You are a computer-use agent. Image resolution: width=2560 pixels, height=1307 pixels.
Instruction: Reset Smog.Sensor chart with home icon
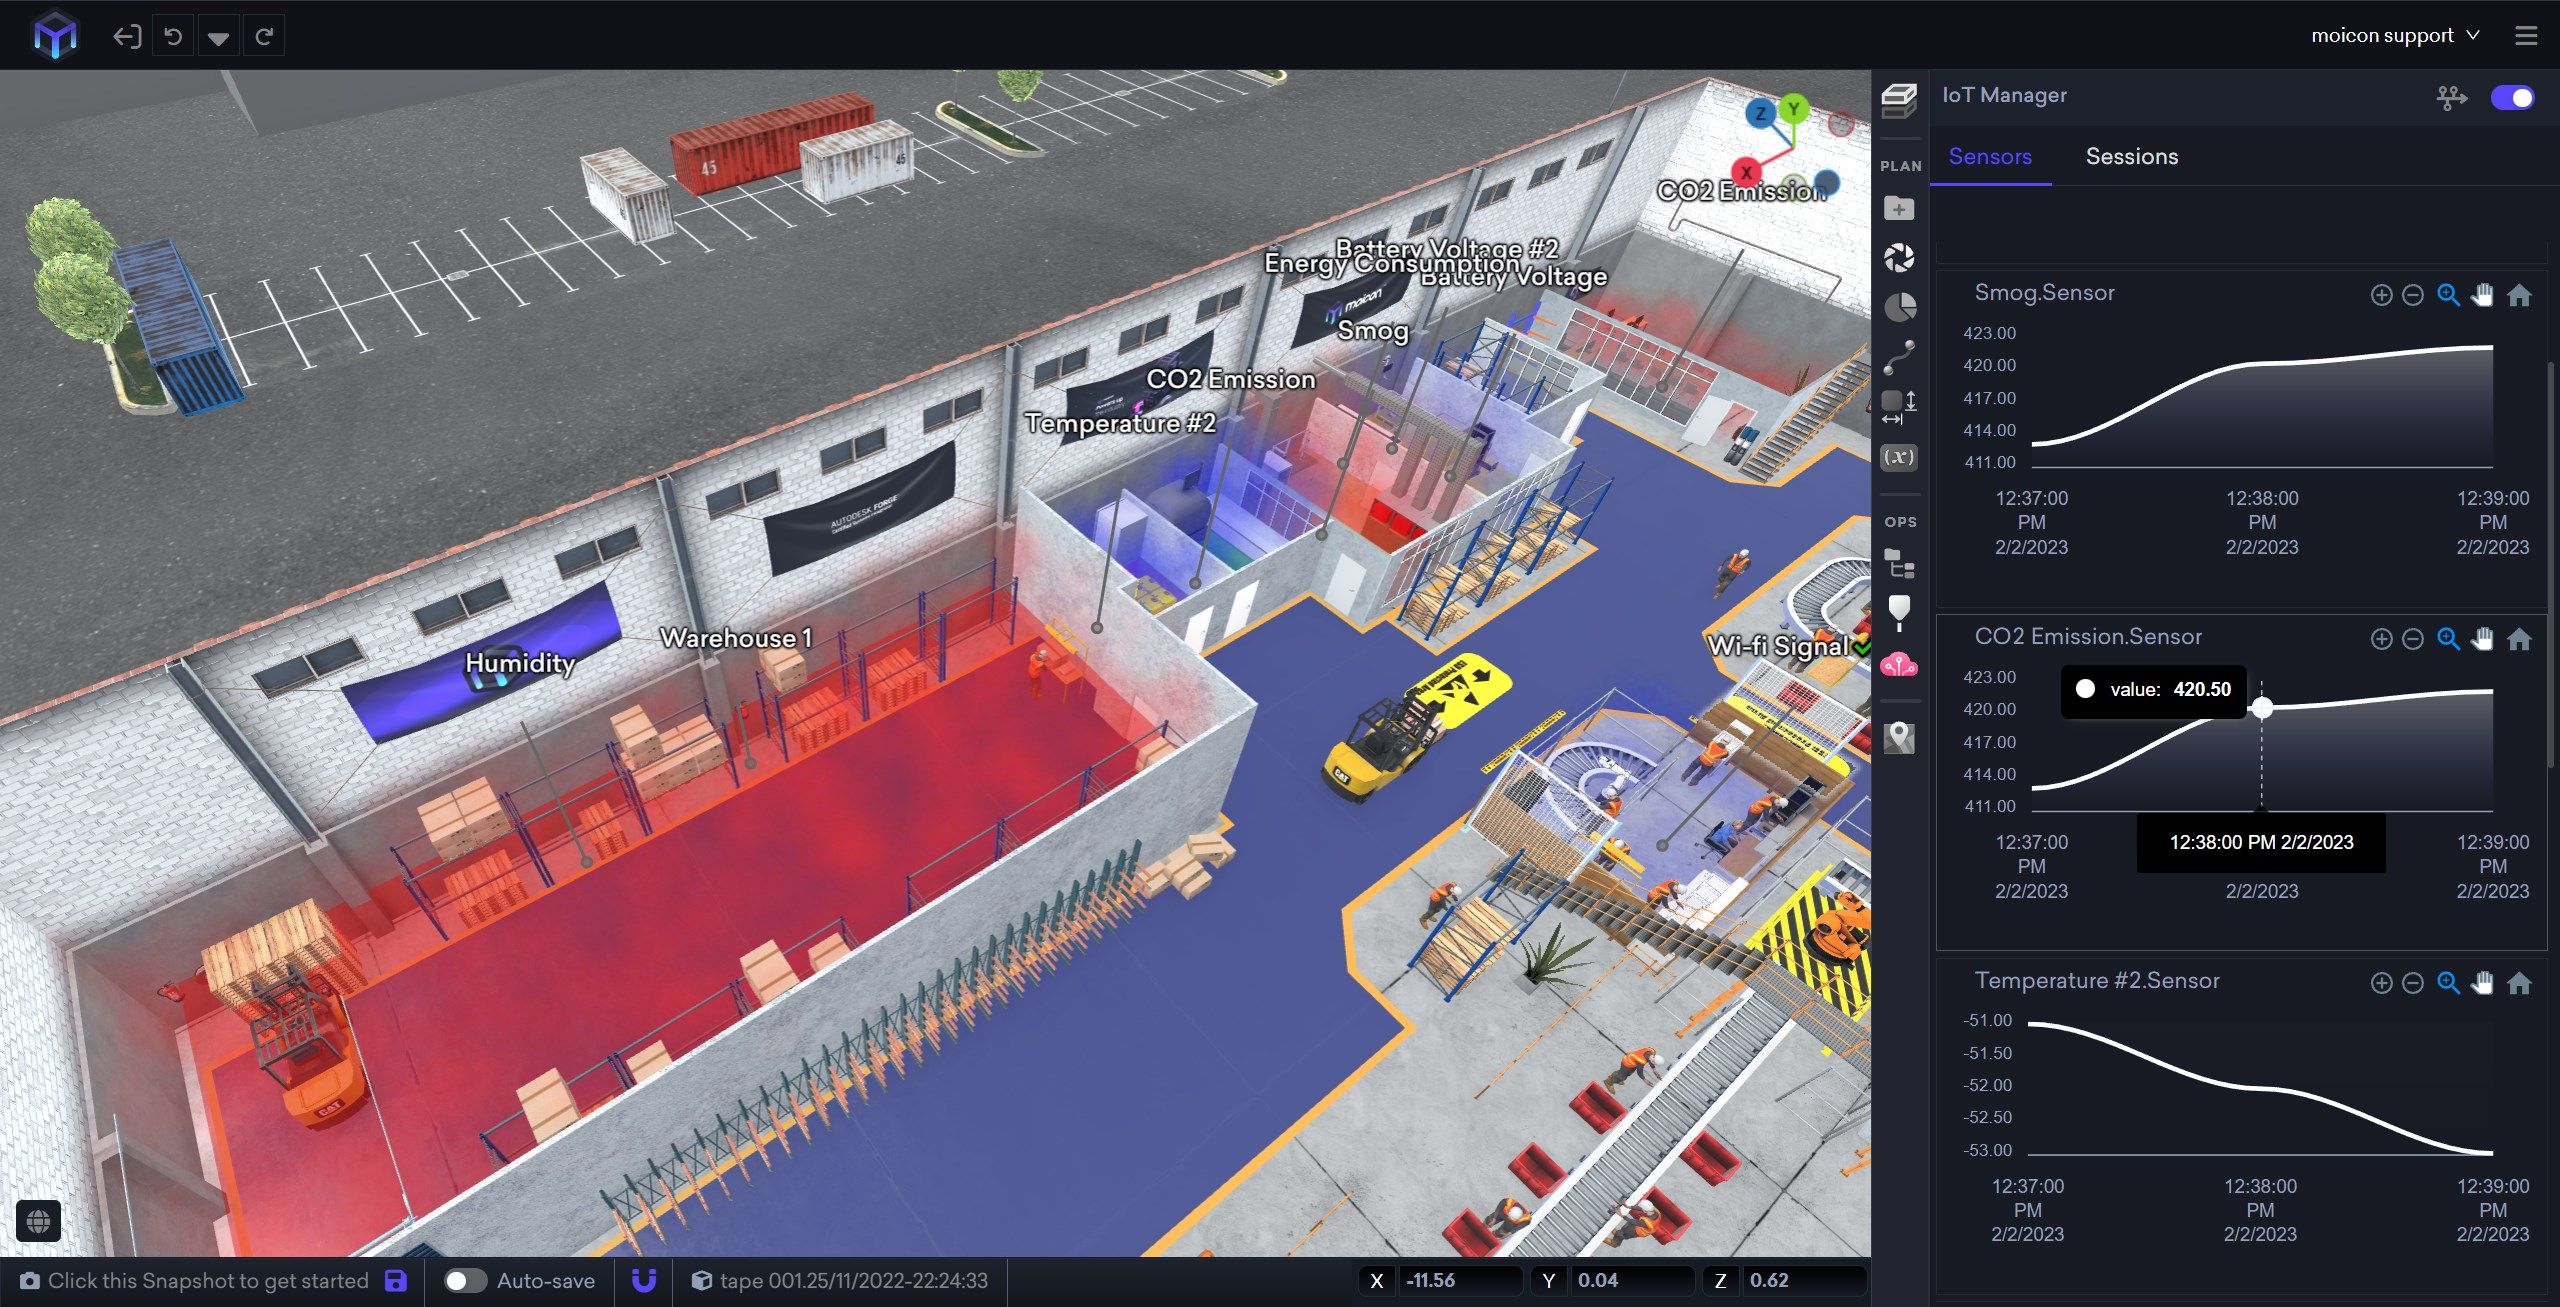2519,295
